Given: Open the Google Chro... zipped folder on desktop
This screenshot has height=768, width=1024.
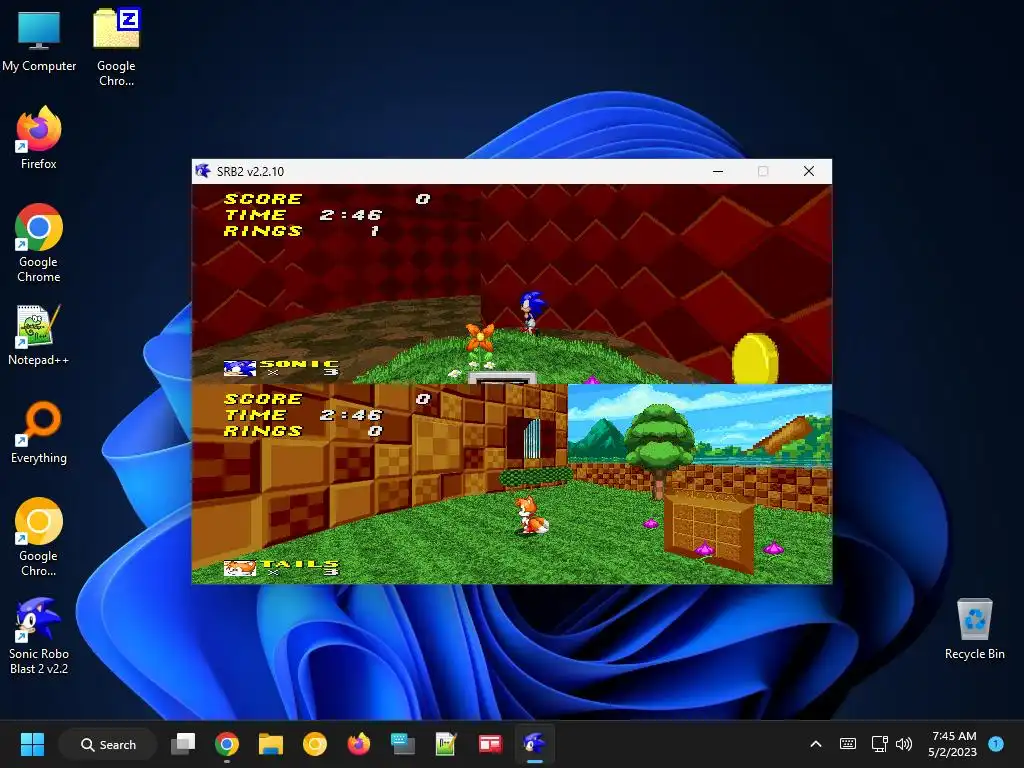Looking at the screenshot, I should tap(116, 47).
